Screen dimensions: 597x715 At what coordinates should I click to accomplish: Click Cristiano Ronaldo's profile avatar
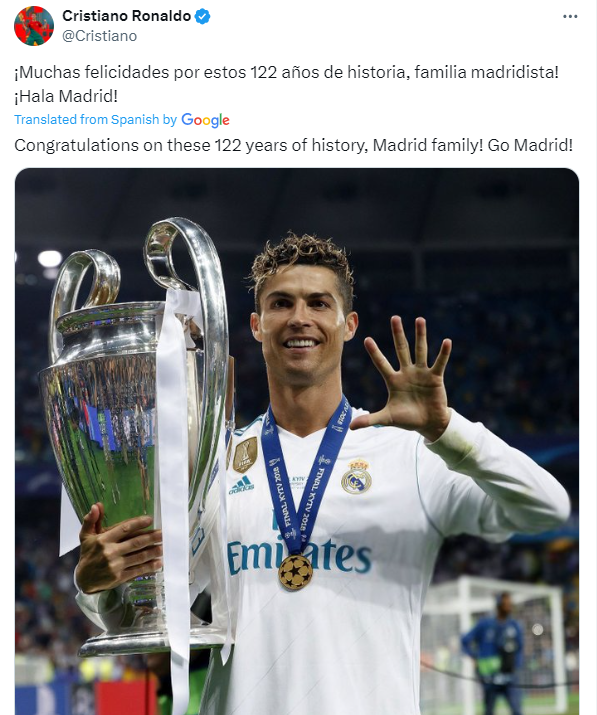[34, 26]
